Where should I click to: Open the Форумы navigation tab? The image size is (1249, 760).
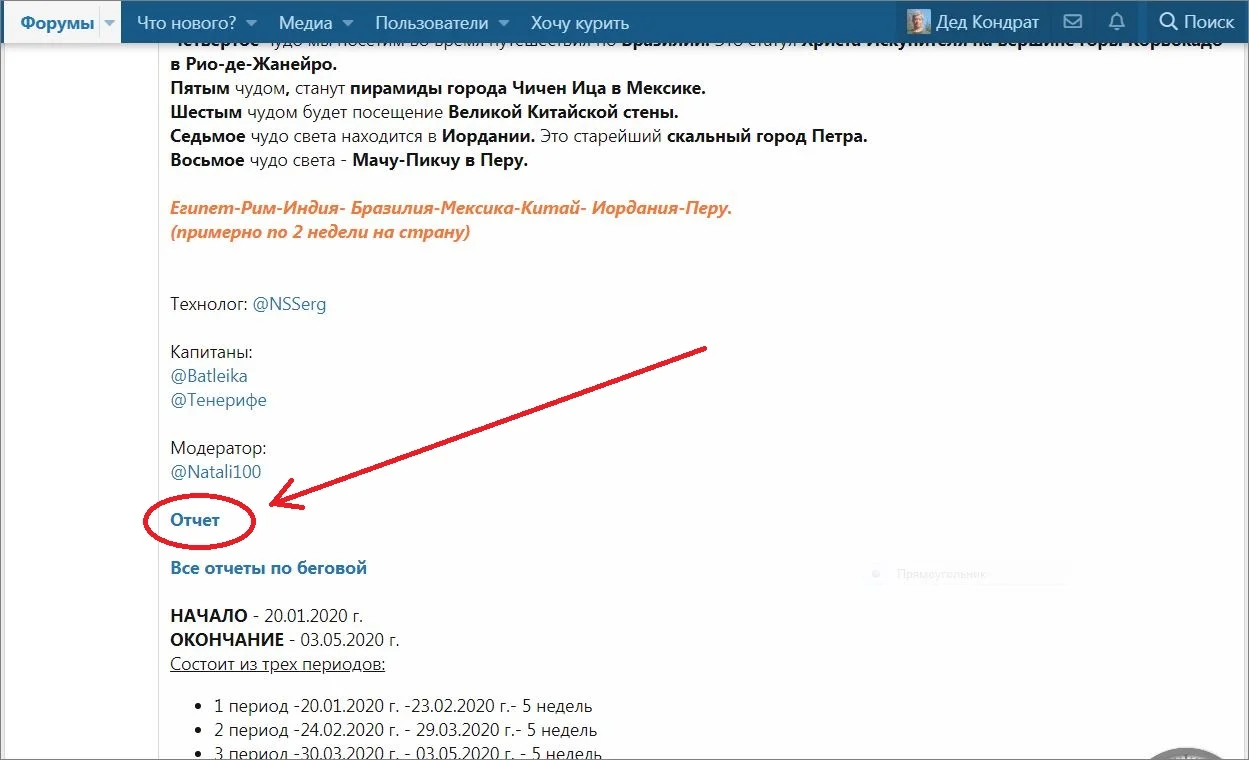[x=57, y=22]
